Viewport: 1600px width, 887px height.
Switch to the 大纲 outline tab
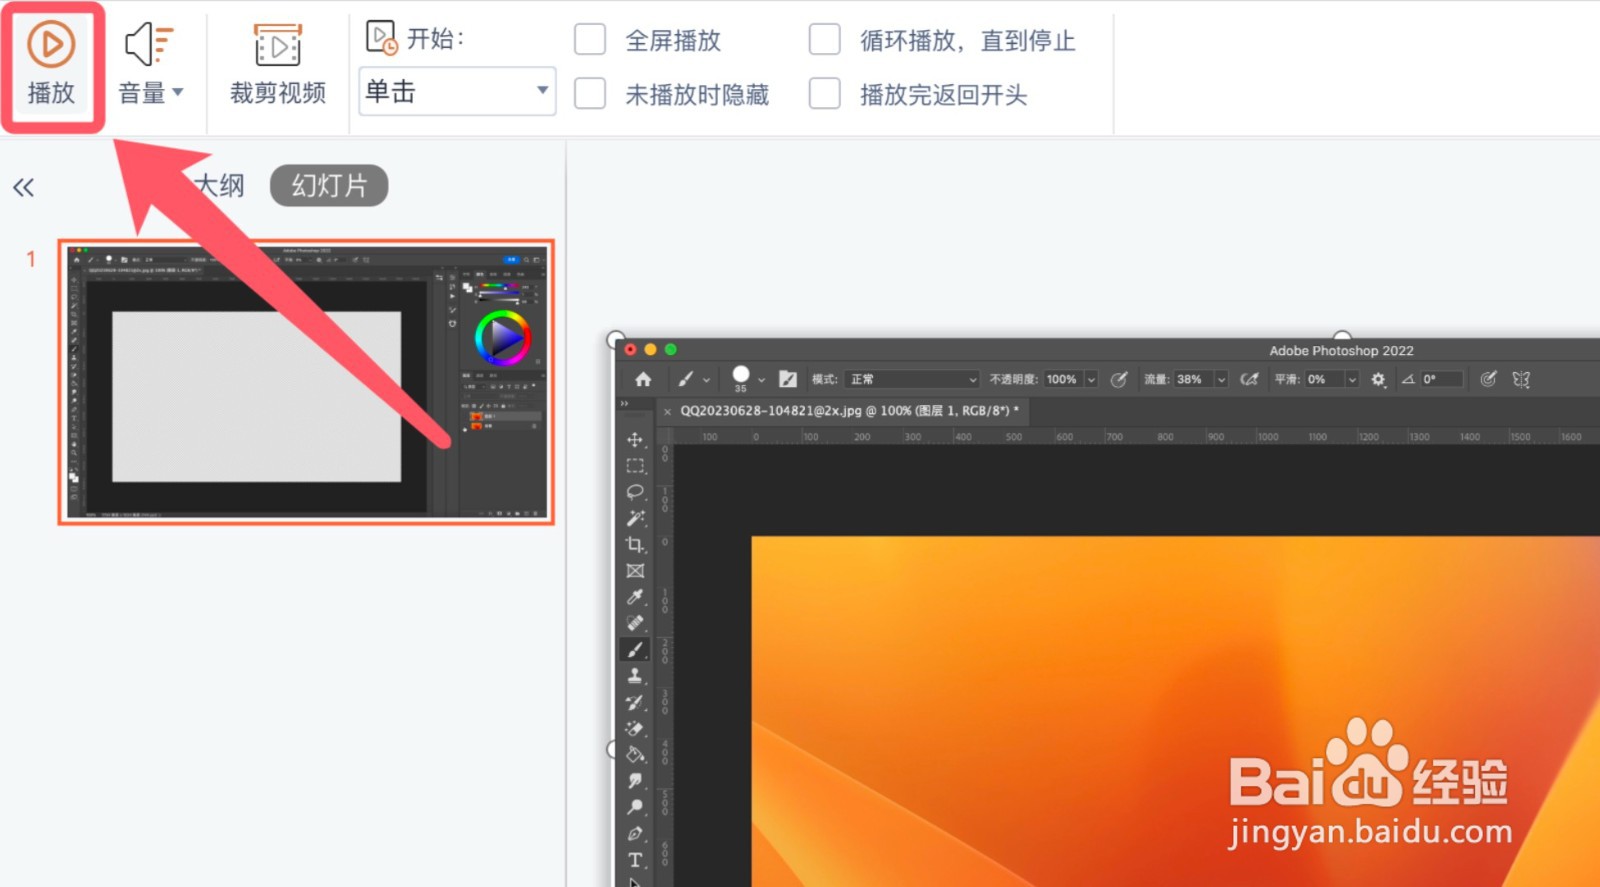coord(219,186)
